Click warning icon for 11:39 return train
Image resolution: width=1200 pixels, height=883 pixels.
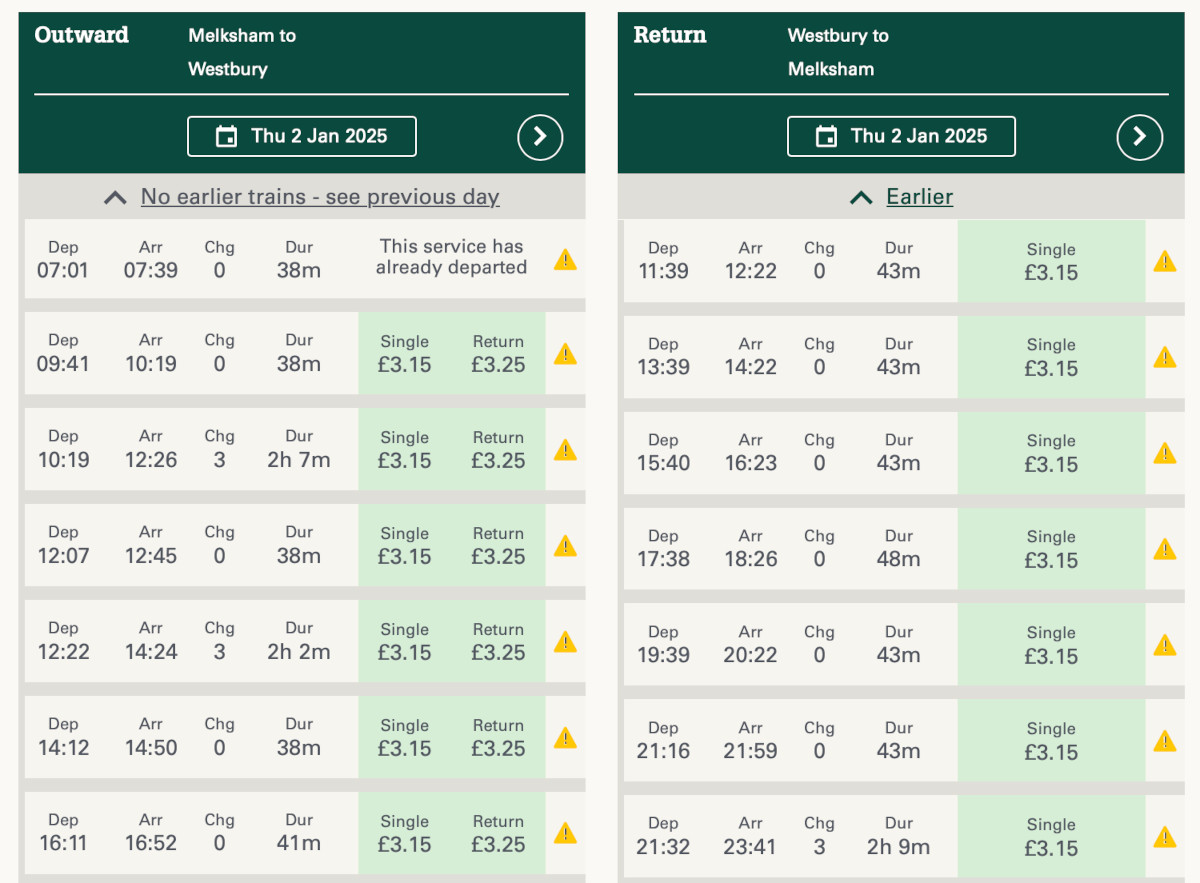pos(1164,262)
